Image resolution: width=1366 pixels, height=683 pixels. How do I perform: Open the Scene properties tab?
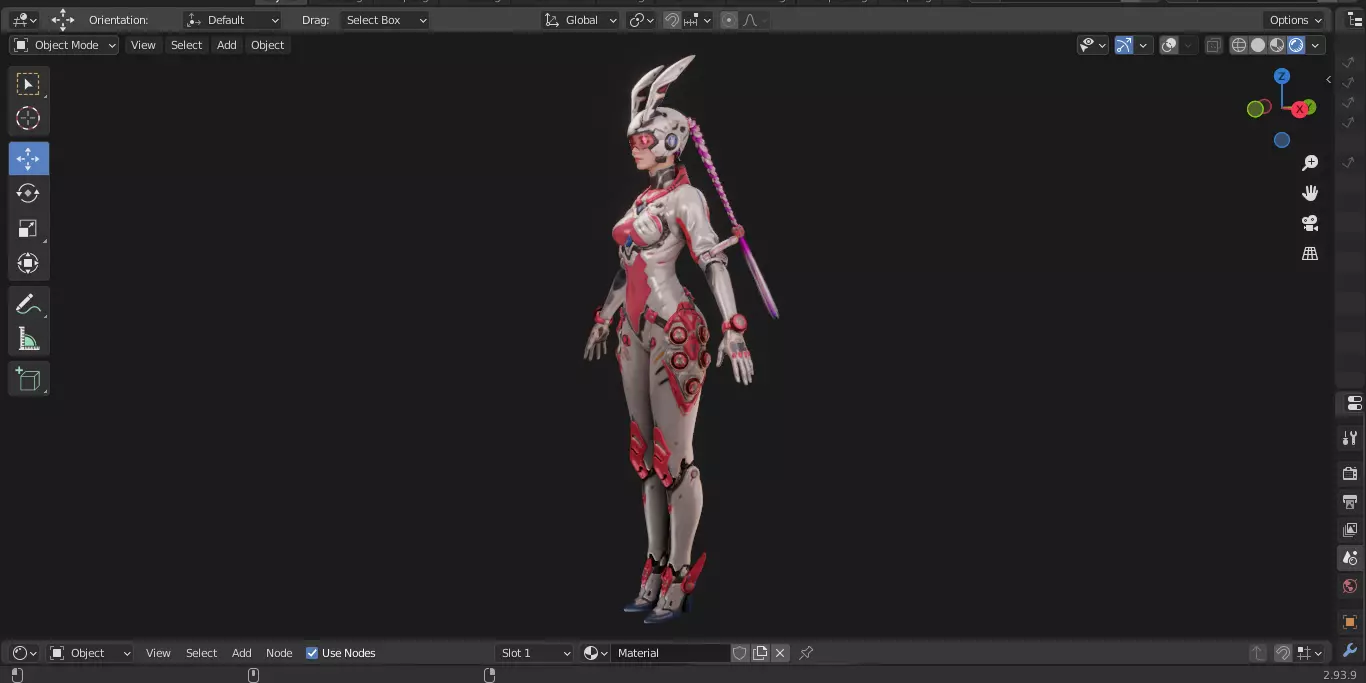[x=1350, y=557]
